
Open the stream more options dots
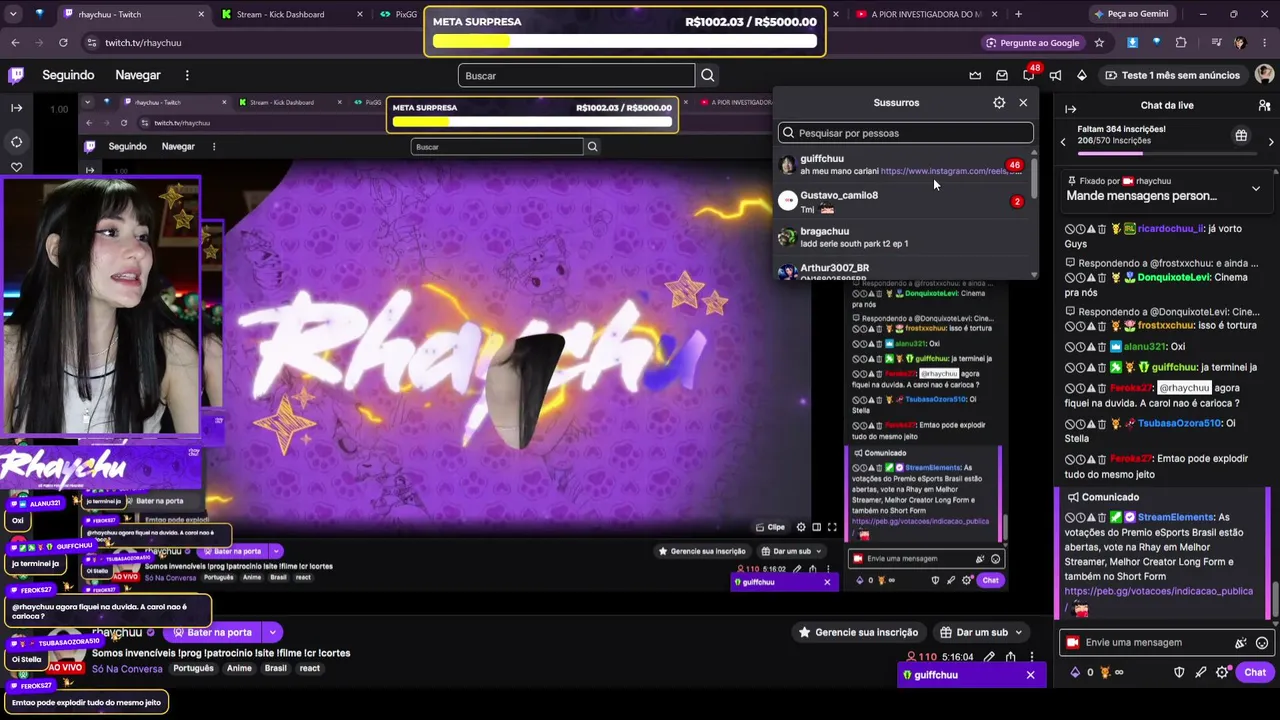(x=1032, y=657)
